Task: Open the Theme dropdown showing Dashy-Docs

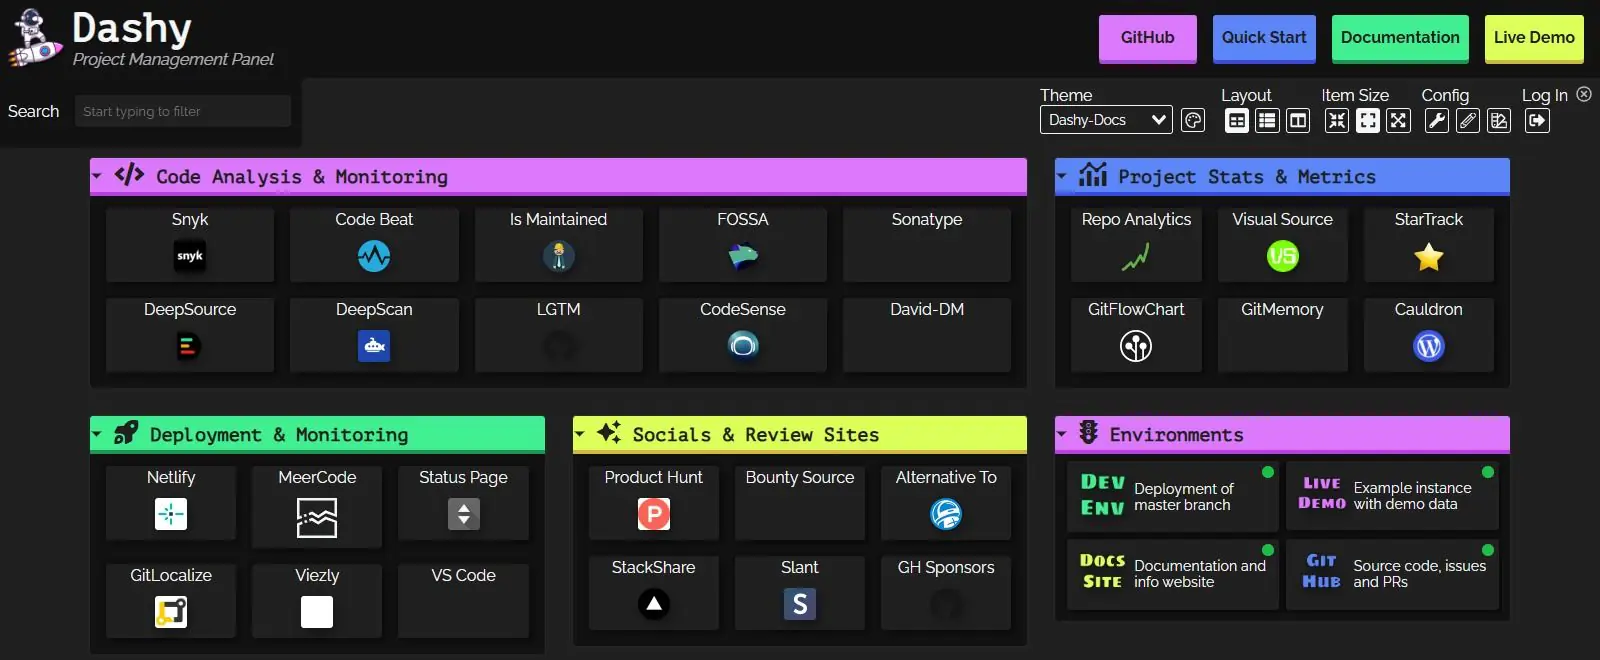Action: pyautogui.click(x=1107, y=120)
